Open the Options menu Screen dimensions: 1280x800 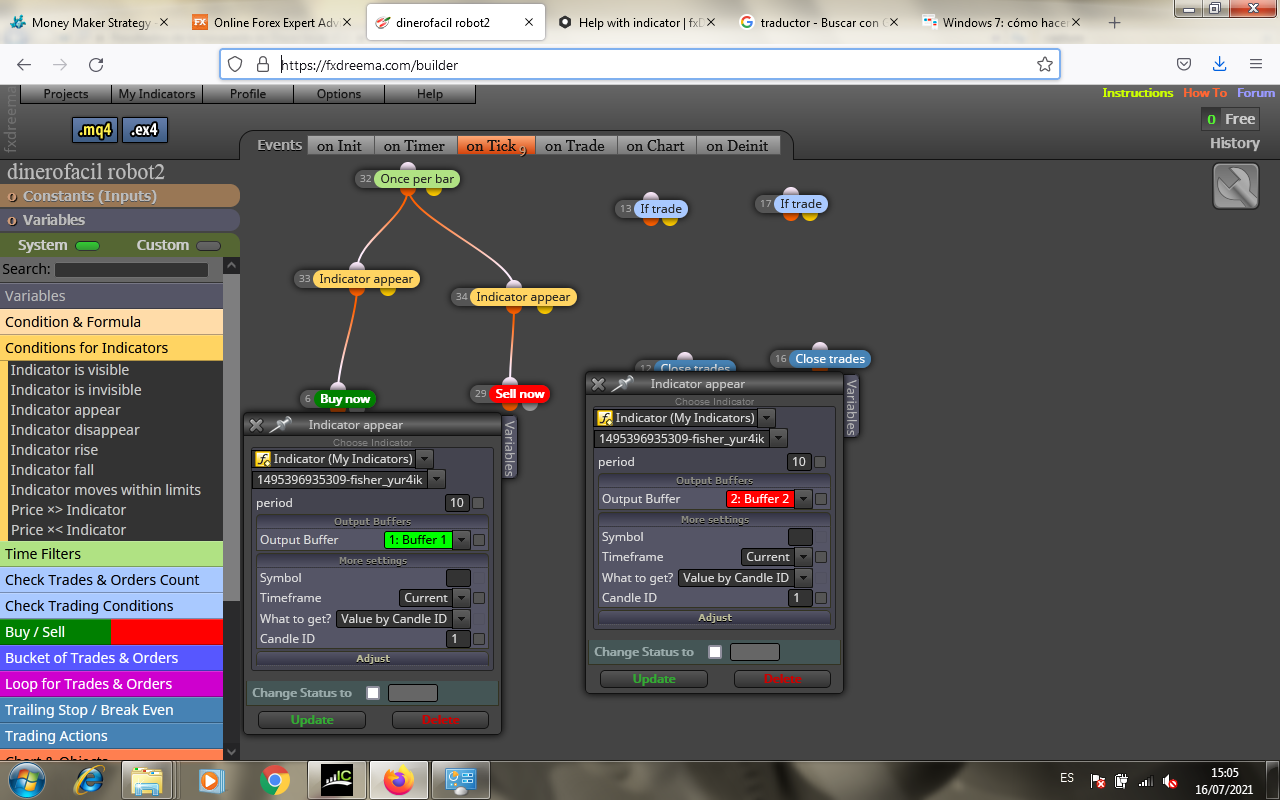[x=339, y=94]
